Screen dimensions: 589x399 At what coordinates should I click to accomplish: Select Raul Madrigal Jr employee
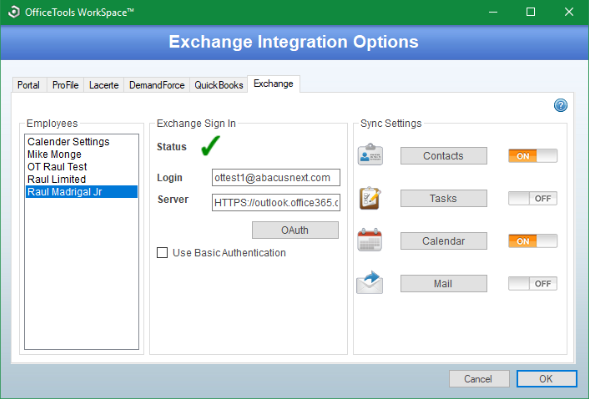82,192
